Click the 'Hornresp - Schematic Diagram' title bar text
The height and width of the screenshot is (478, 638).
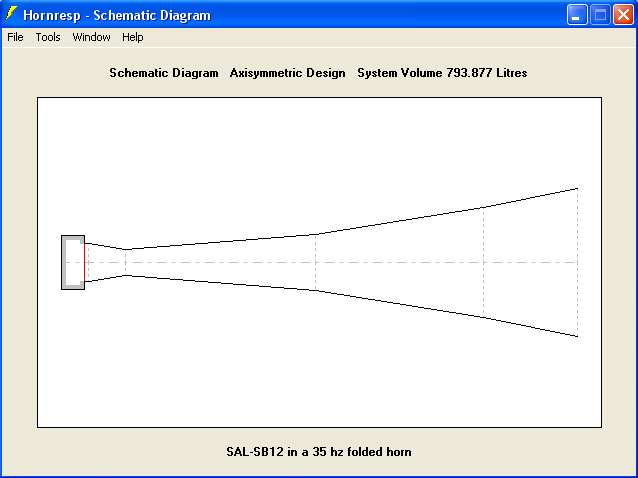pos(117,15)
